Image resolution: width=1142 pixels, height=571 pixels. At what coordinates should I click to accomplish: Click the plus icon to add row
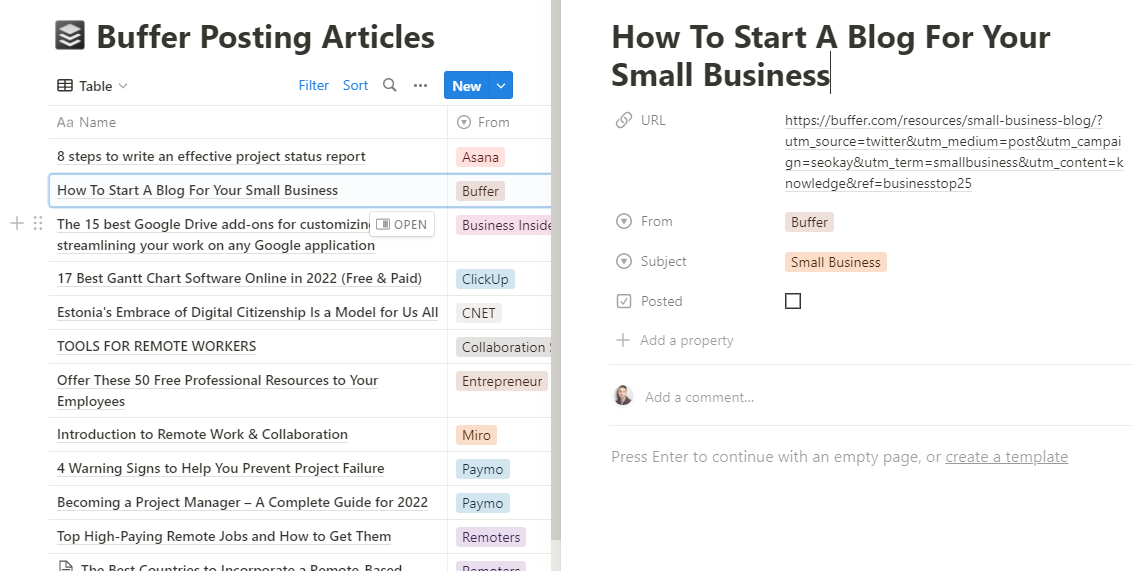click(x=17, y=224)
